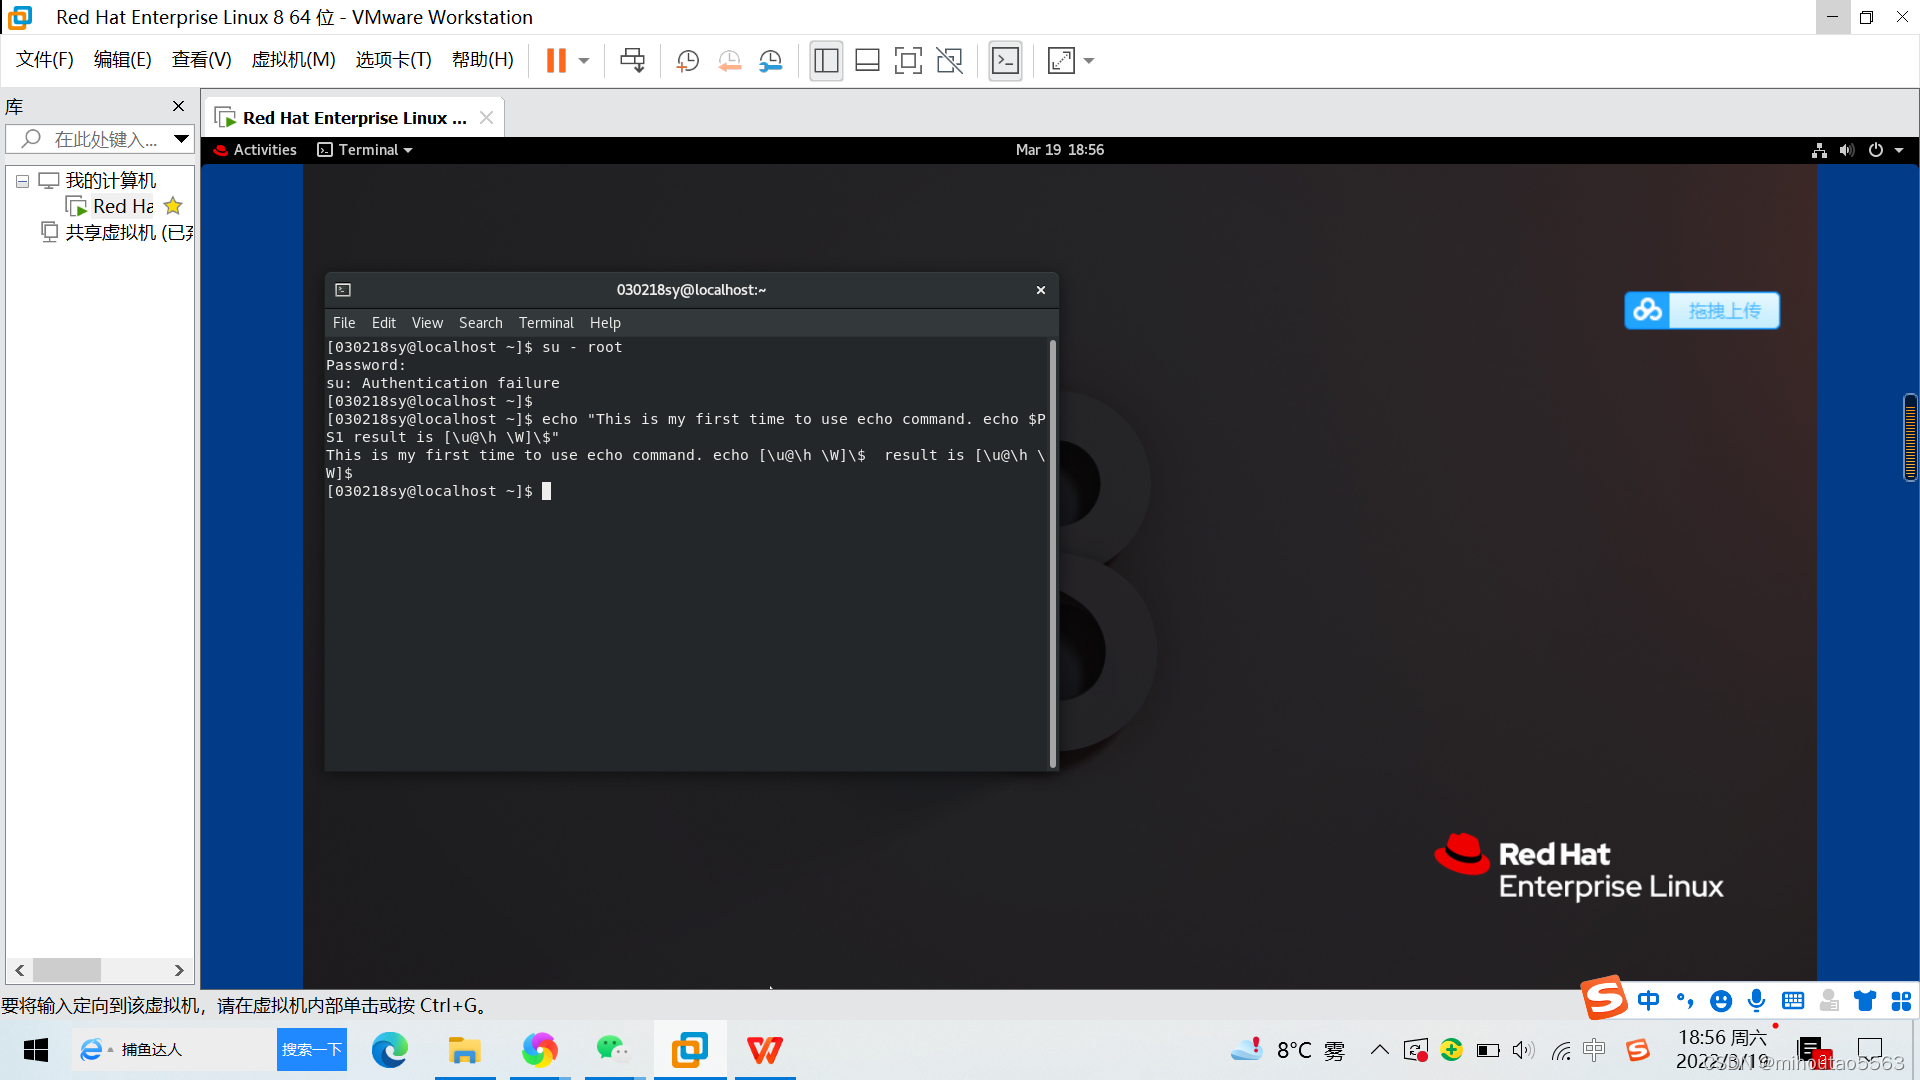
Task: Send Ctrl+Alt+Del to the guest
Action: pos(632,60)
